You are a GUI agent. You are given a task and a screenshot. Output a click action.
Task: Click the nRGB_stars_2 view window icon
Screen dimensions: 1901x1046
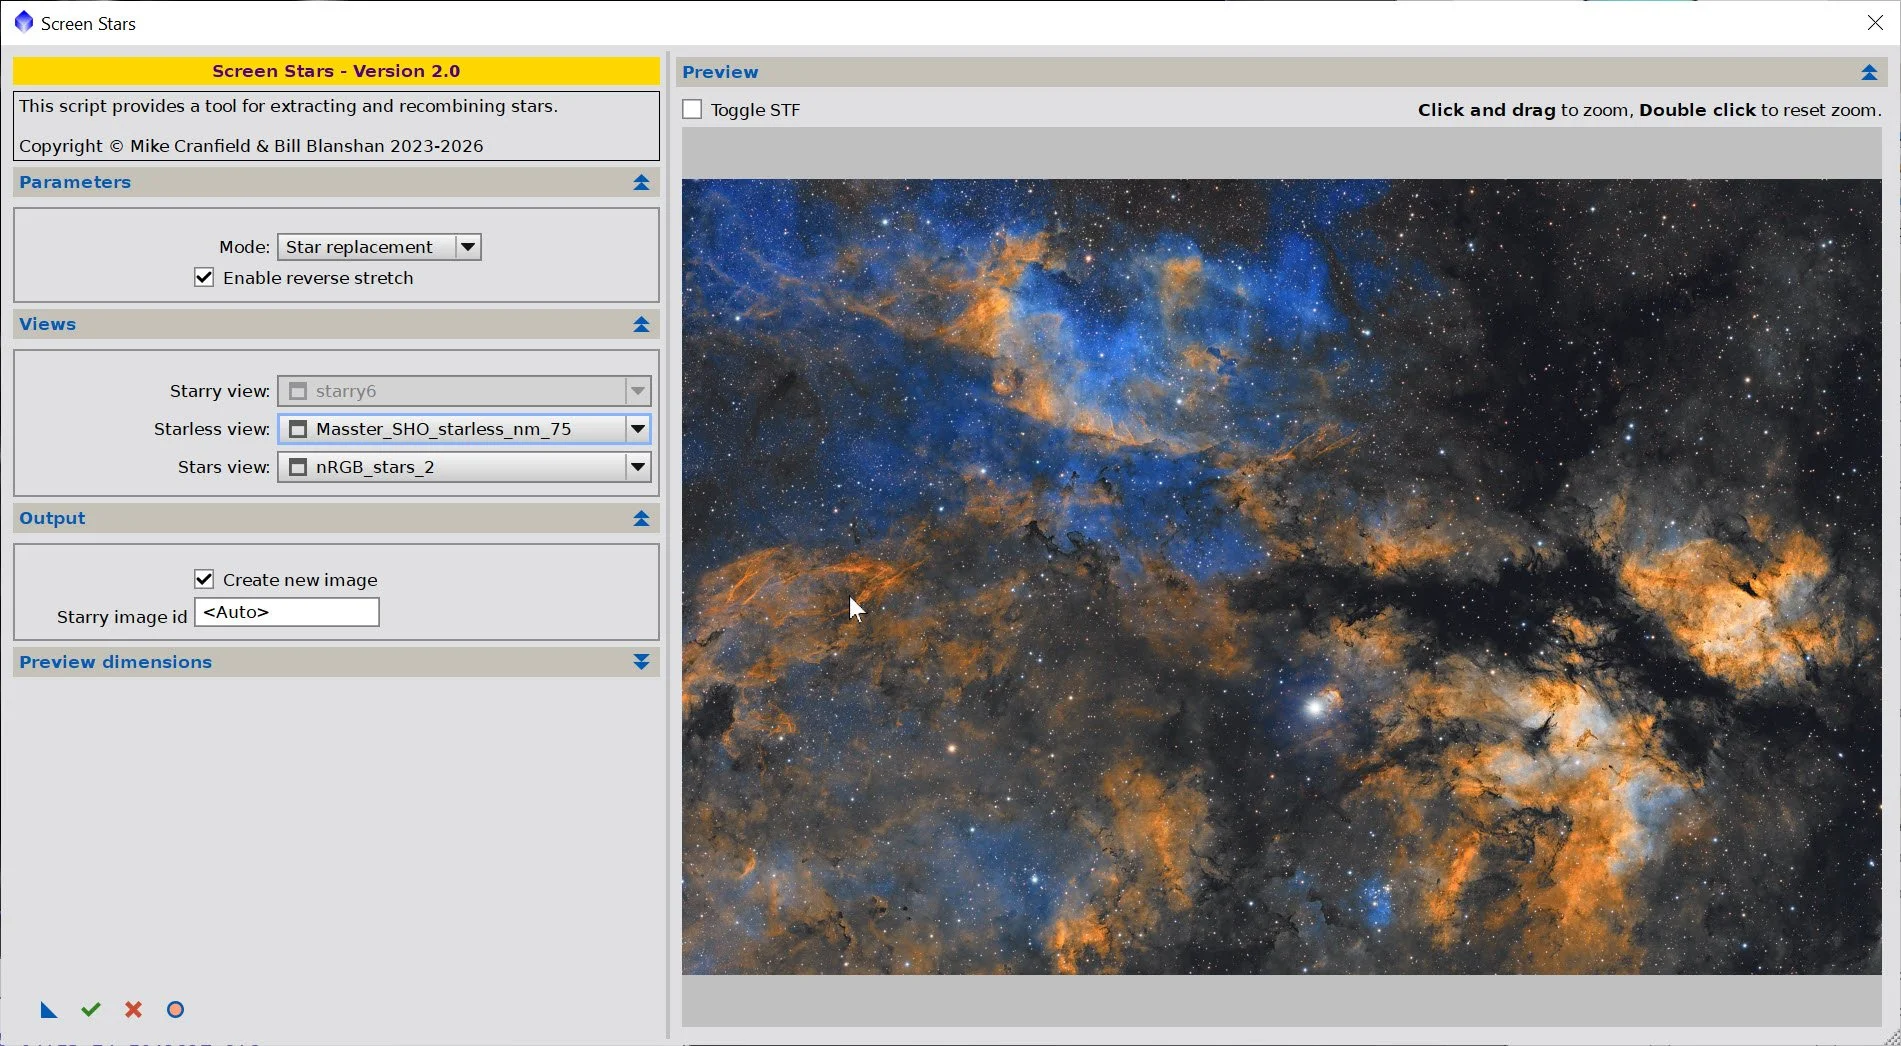click(x=298, y=467)
